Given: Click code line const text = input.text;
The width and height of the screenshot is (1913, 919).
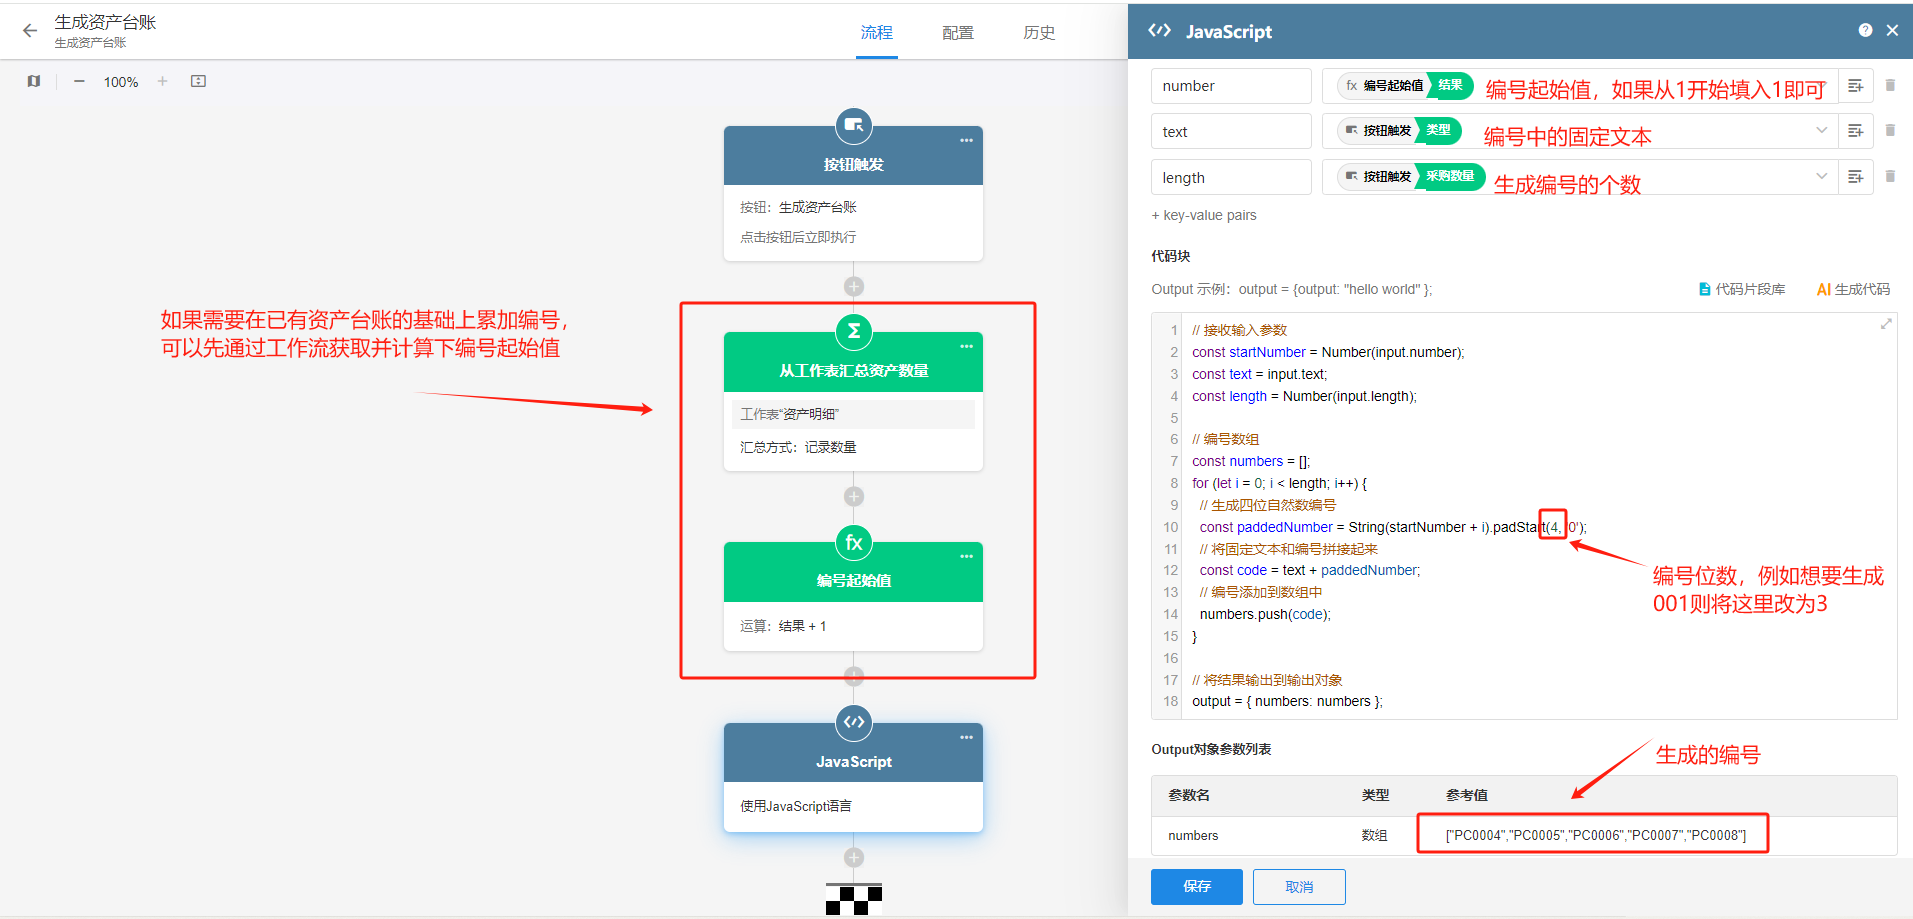Looking at the screenshot, I should tap(1260, 374).
